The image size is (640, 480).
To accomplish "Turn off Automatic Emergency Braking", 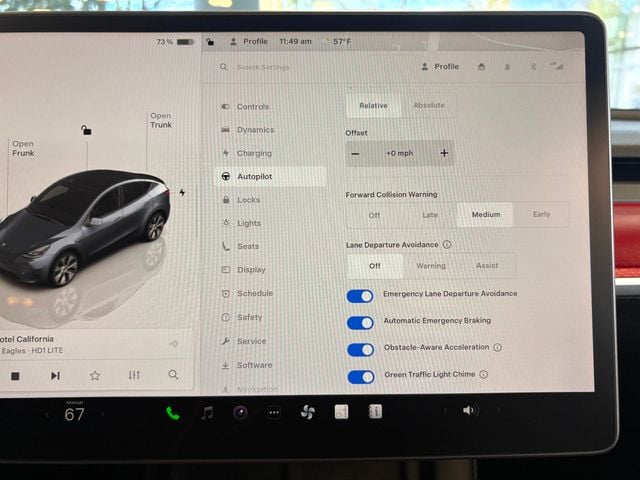I will [x=360, y=322].
